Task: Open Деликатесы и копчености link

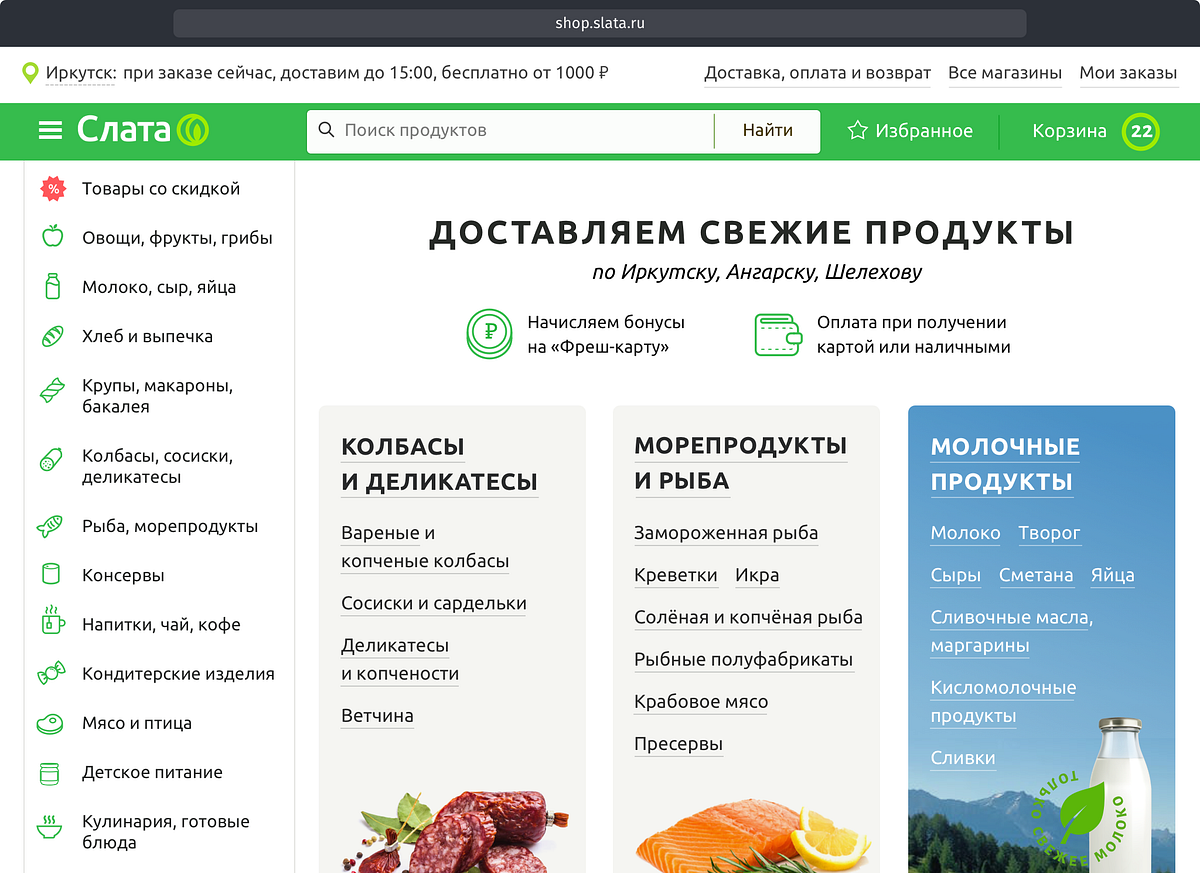Action: point(400,659)
